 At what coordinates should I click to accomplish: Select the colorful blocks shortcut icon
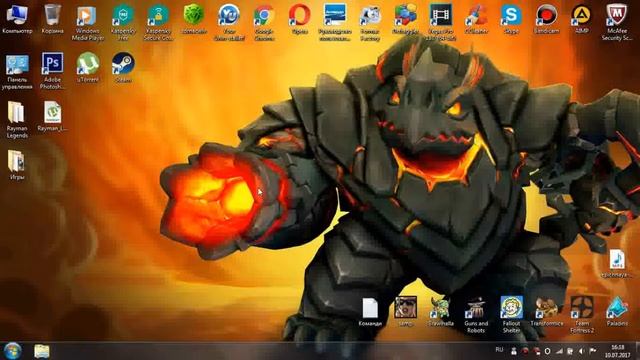pos(405,19)
